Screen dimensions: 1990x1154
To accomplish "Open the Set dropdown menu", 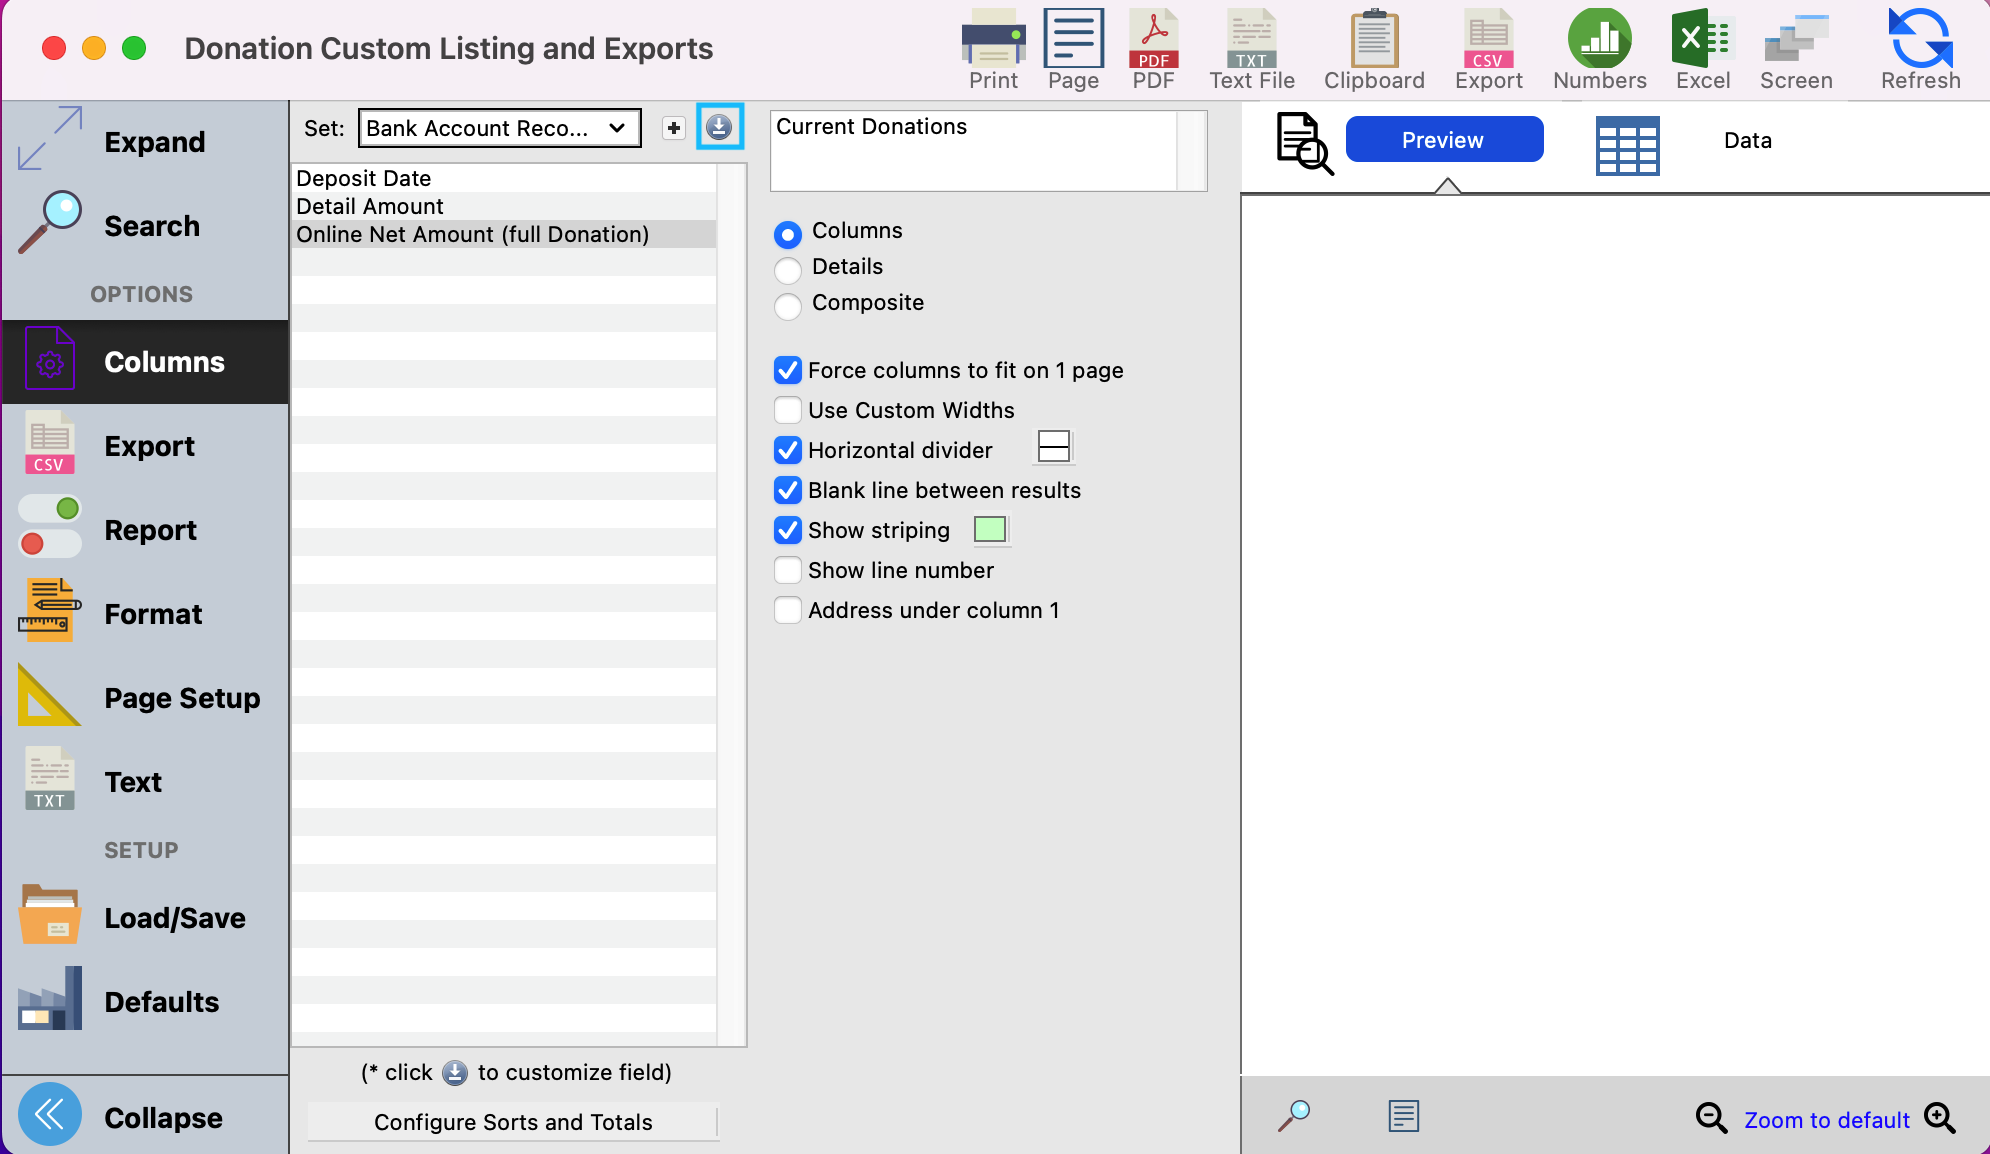I will [499, 128].
